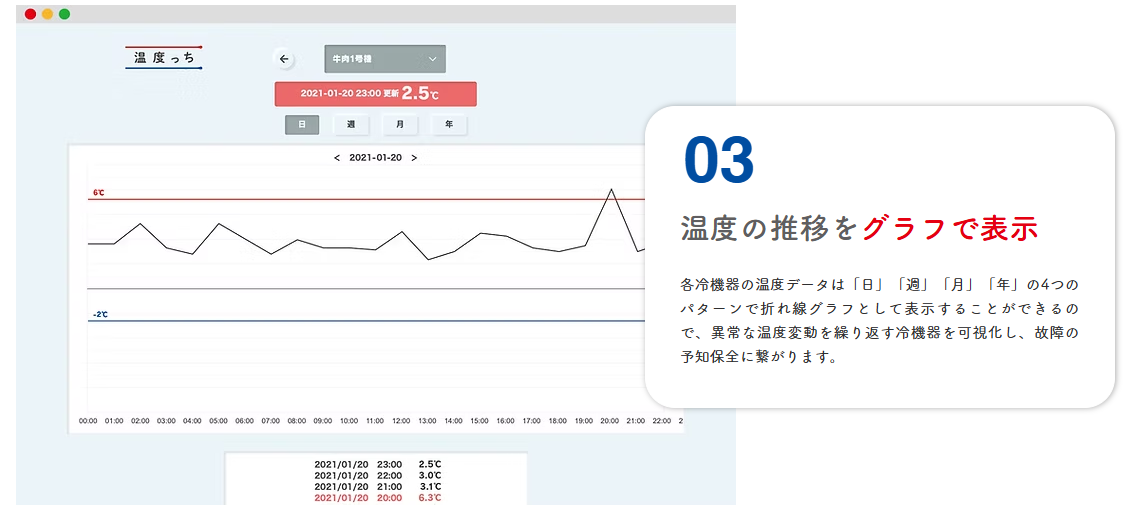Click the 20:00 time axis label
The width and height of the screenshot is (1141, 521).
tap(610, 421)
